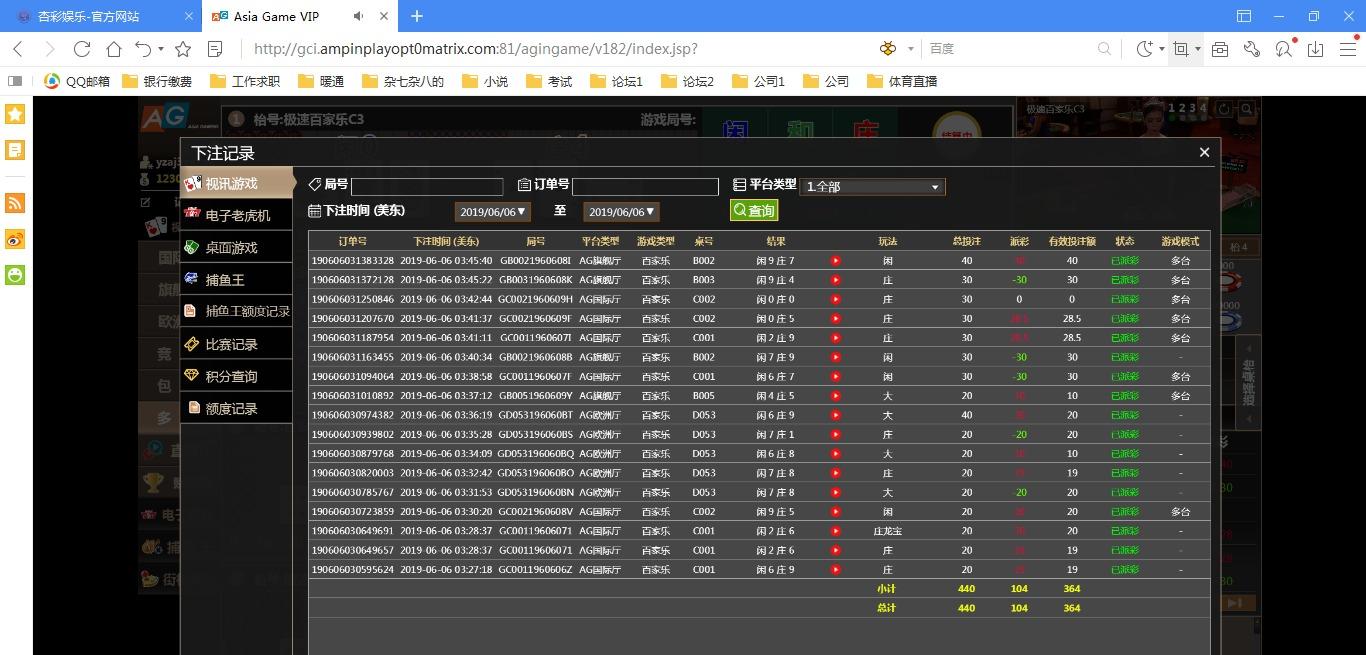Reload the page with refresh icon

coord(82,48)
